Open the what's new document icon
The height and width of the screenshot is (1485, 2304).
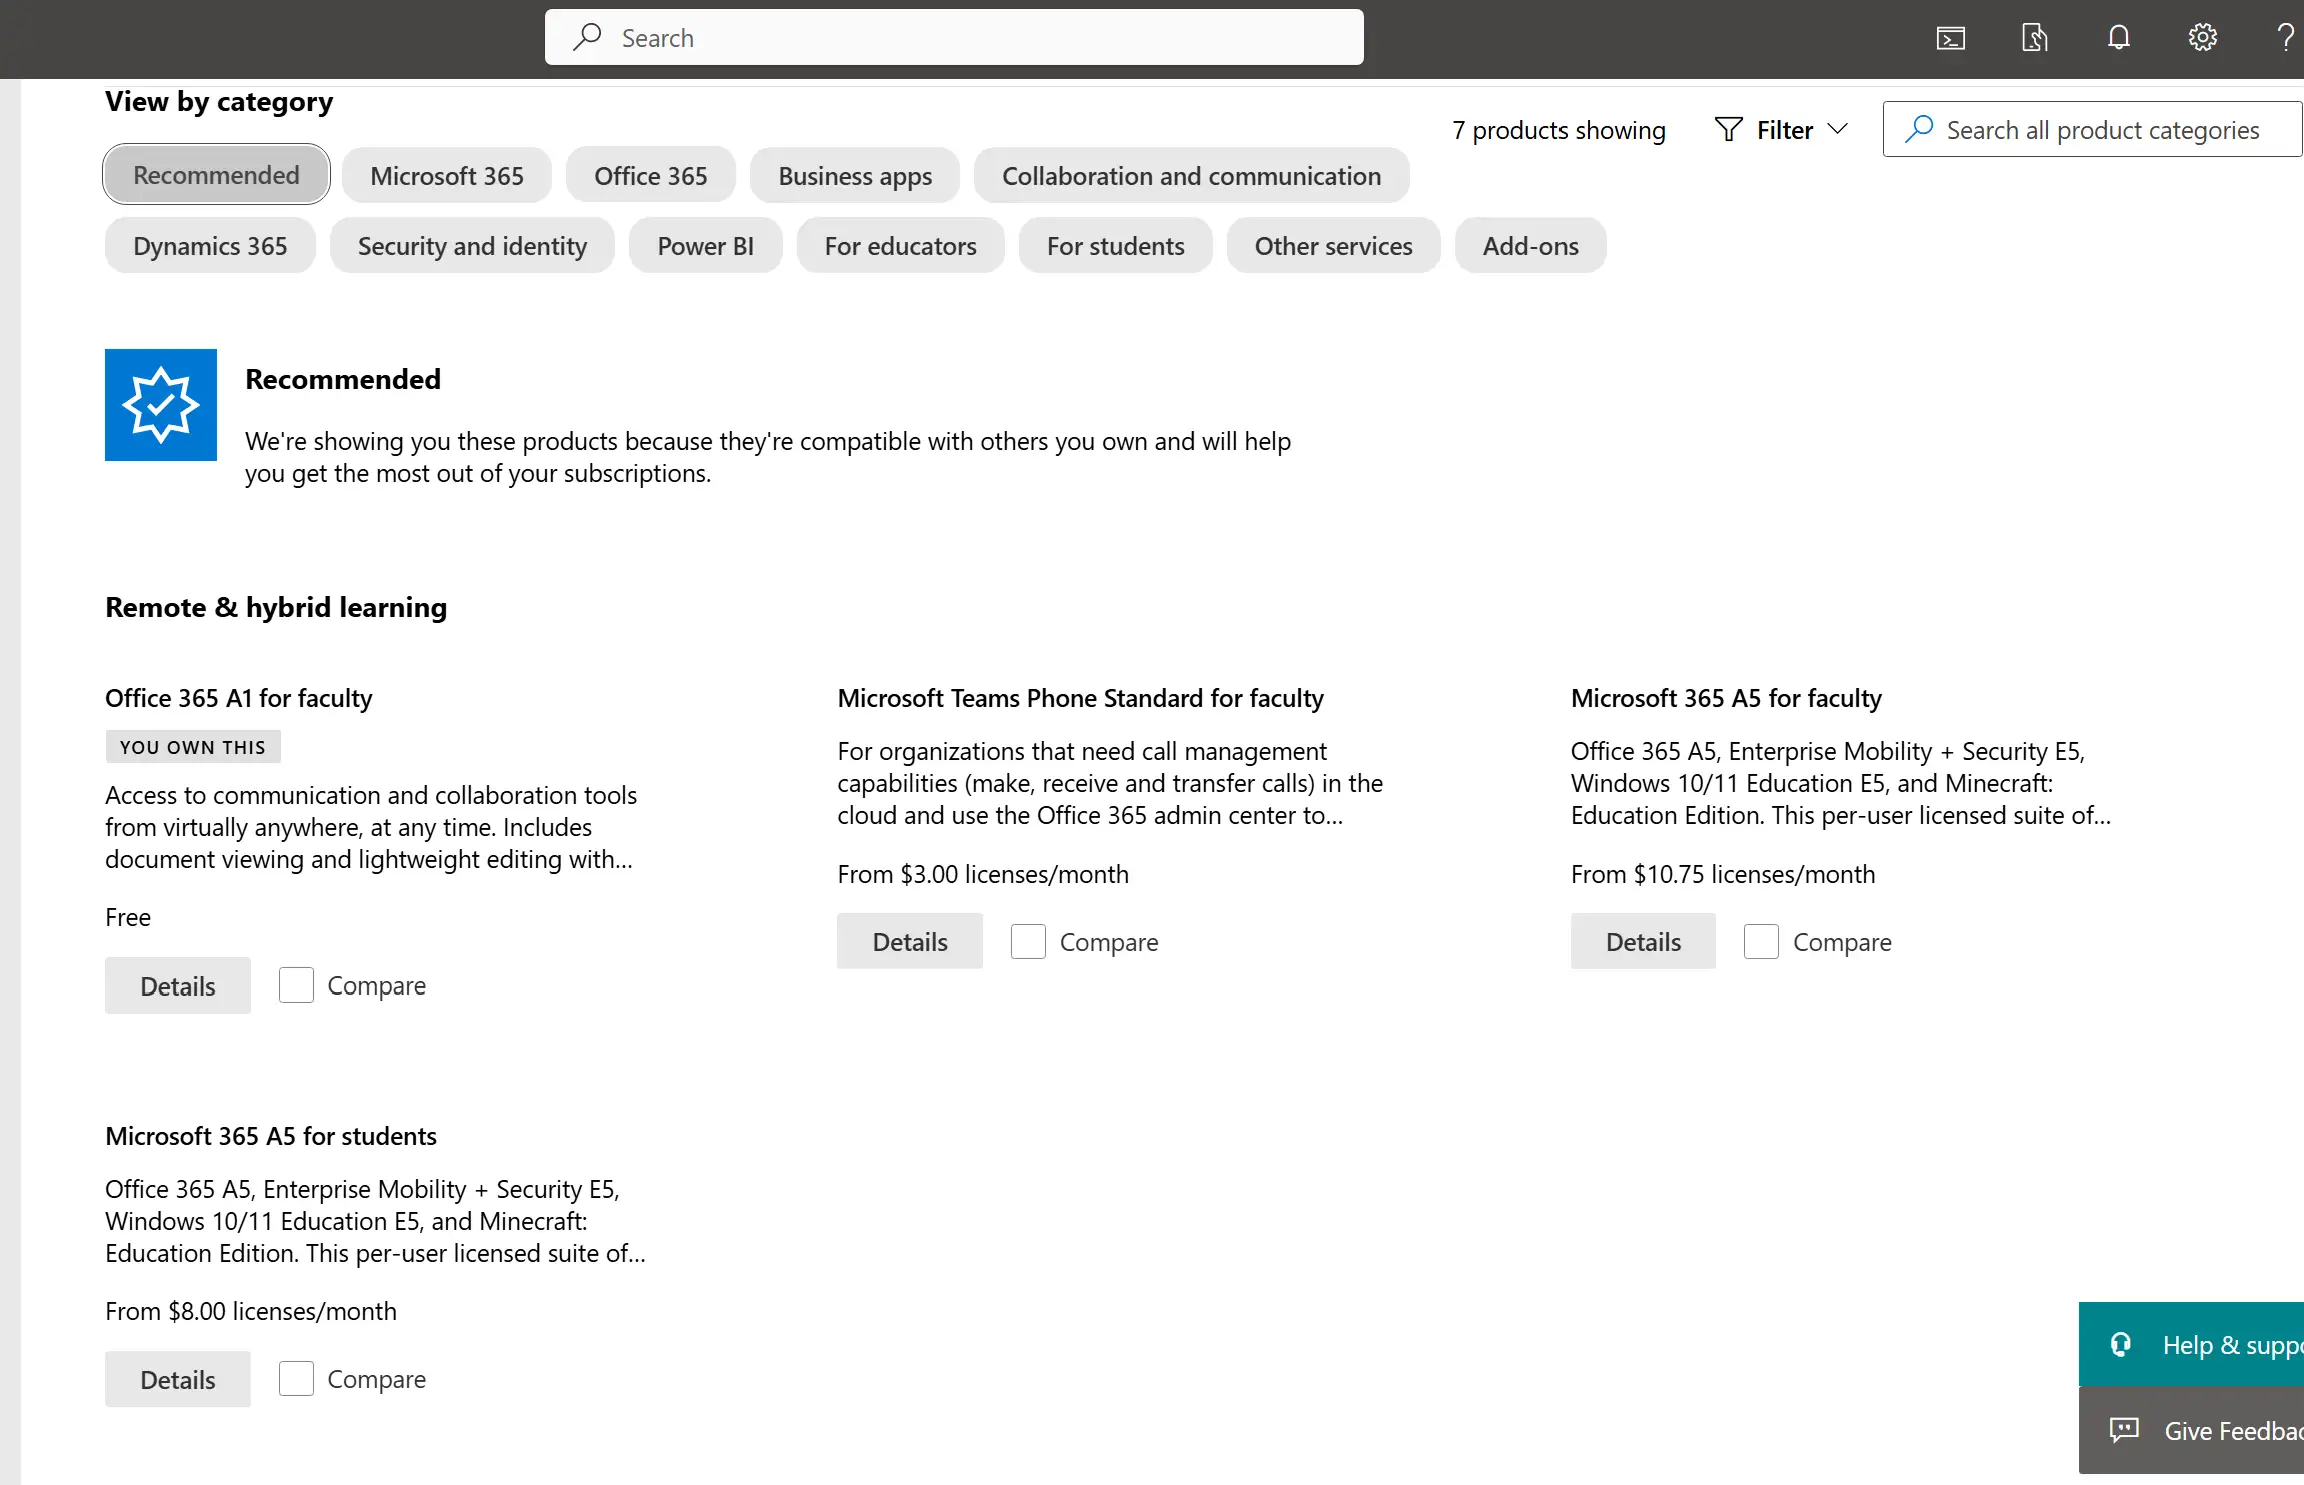point(2034,38)
